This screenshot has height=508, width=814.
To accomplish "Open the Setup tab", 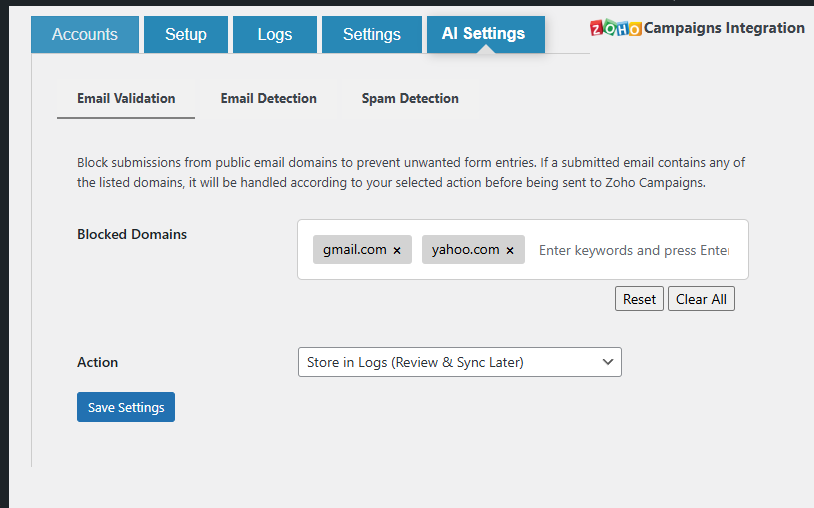I will 185,34.
